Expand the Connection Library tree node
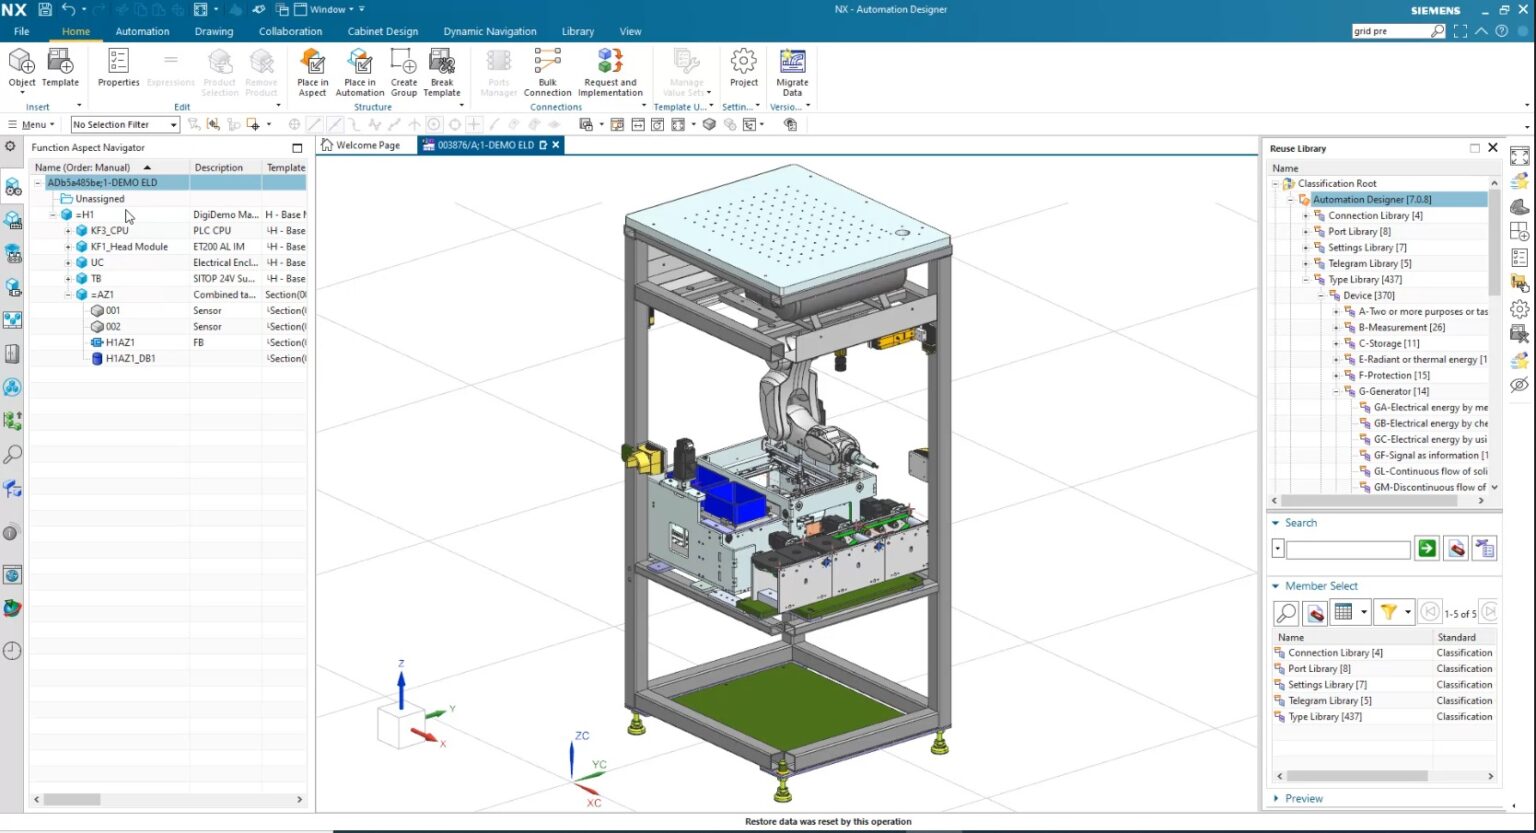 [x=1305, y=216]
